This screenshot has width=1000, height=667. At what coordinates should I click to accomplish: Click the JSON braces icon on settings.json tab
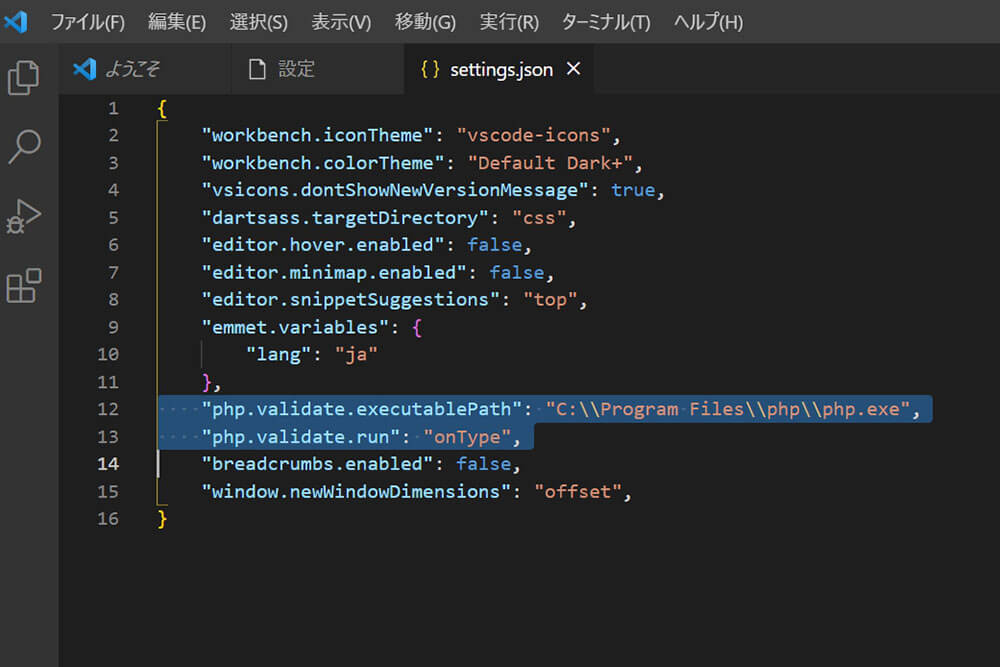(x=430, y=69)
